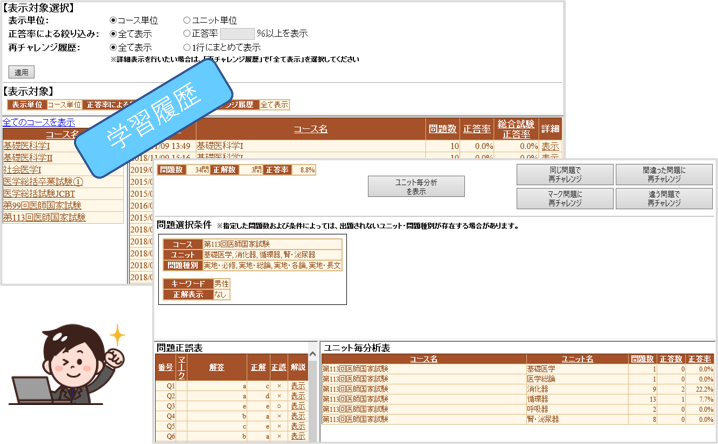Open the 基礎医学科I course link in the sidebar
This screenshot has height=444, width=718.
[x=25, y=146]
